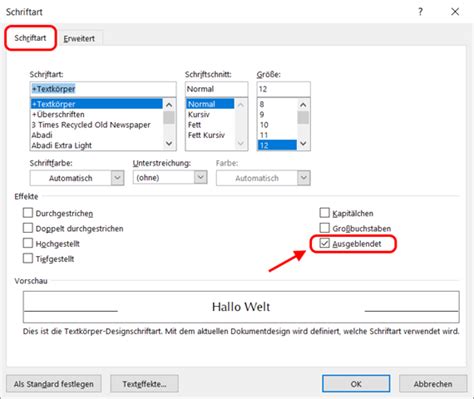Screen dimensions: 474x399
Task: Click the Schriftart text input field
Action: (x=103, y=89)
